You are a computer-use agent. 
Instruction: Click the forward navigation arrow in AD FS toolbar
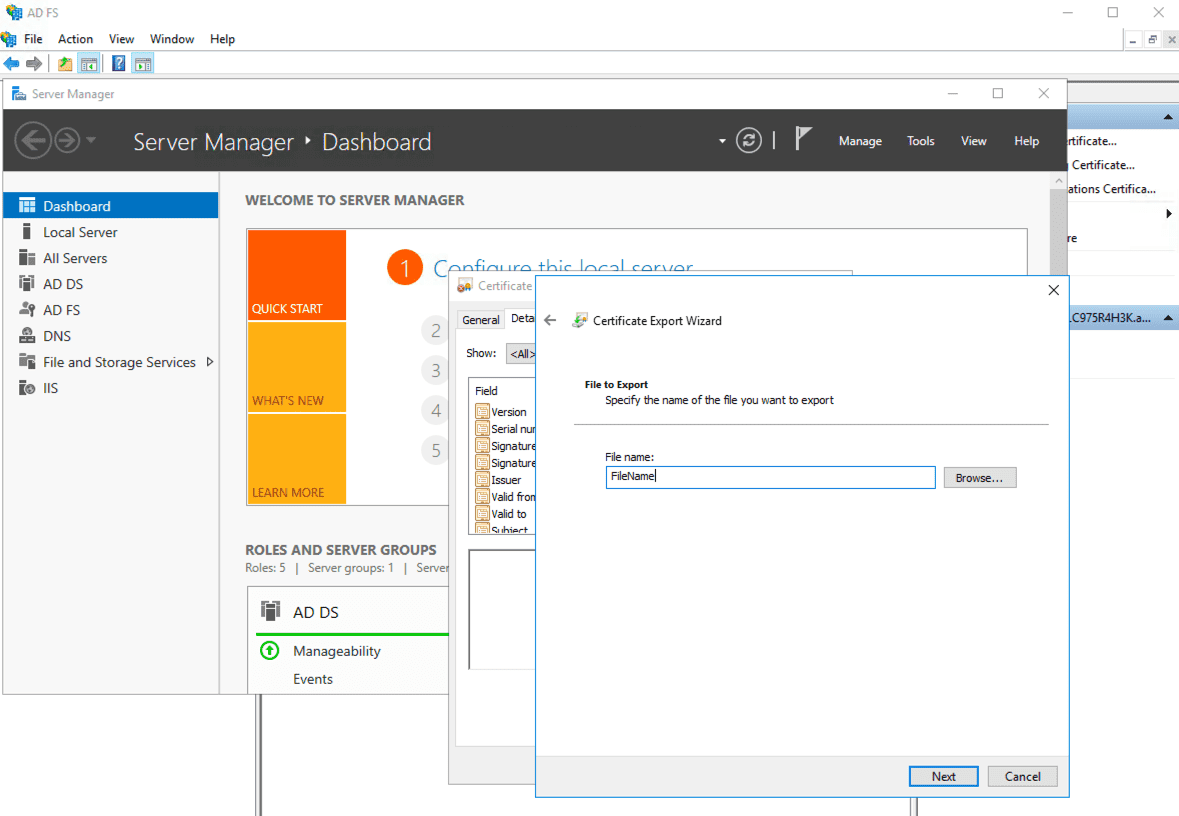(x=34, y=63)
